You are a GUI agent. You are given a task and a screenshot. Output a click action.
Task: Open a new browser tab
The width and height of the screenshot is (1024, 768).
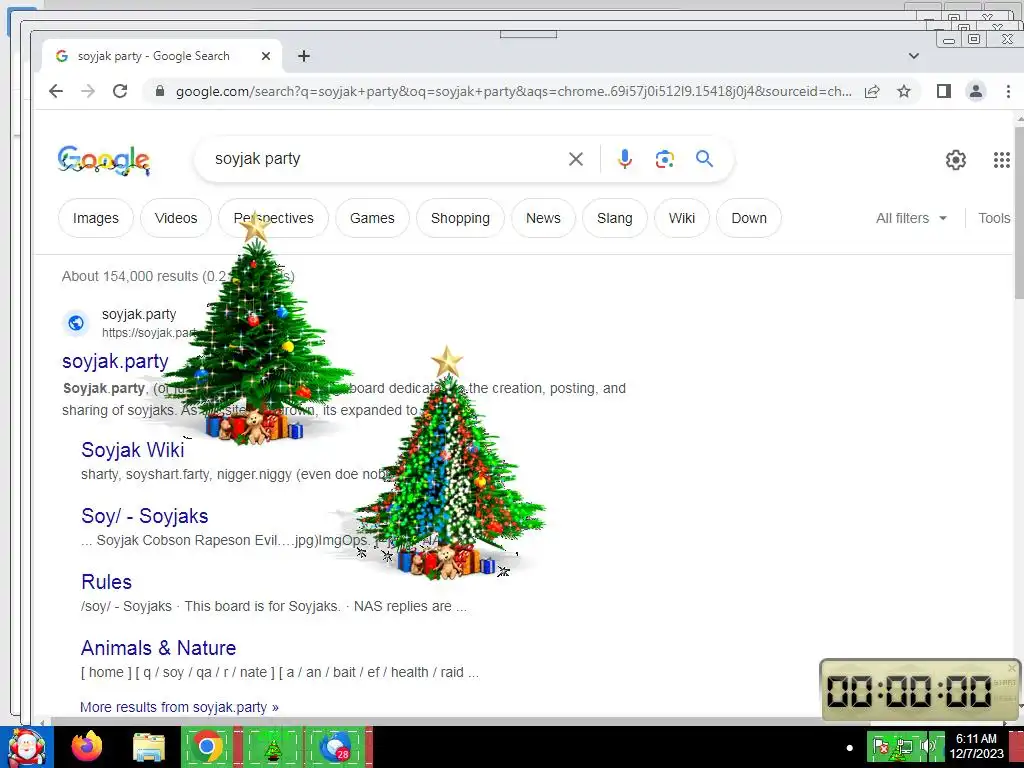pos(304,56)
